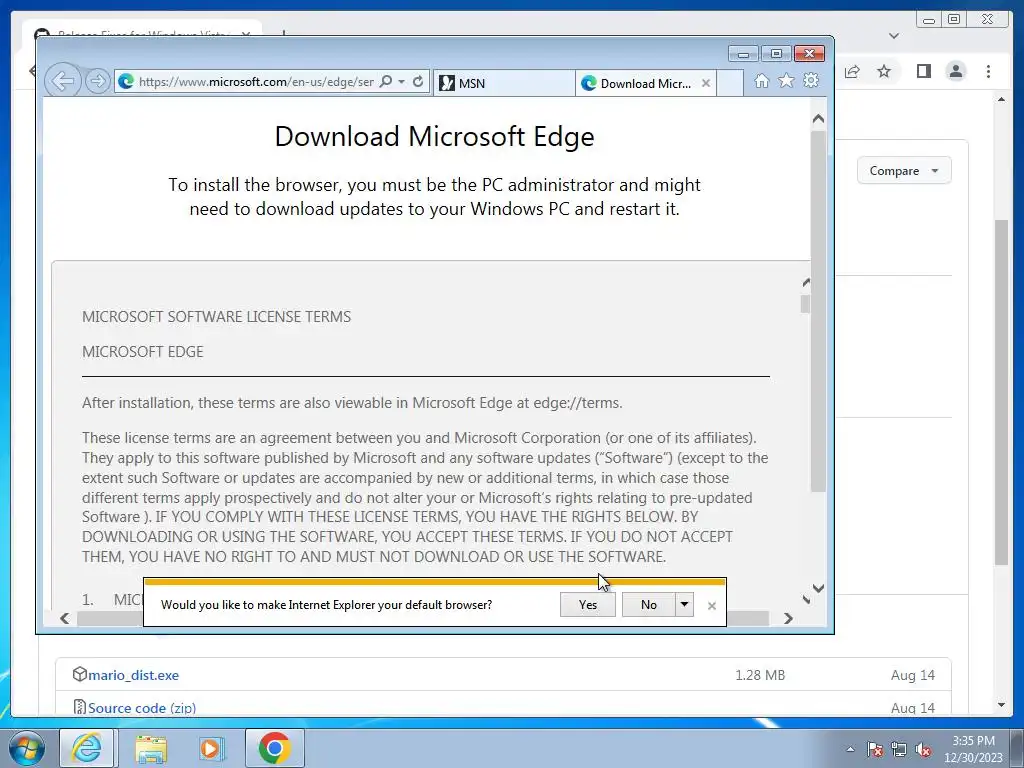Open the taskbar clock and date
Viewport: 1024px width, 768px height.
pyautogui.click(x=973, y=749)
